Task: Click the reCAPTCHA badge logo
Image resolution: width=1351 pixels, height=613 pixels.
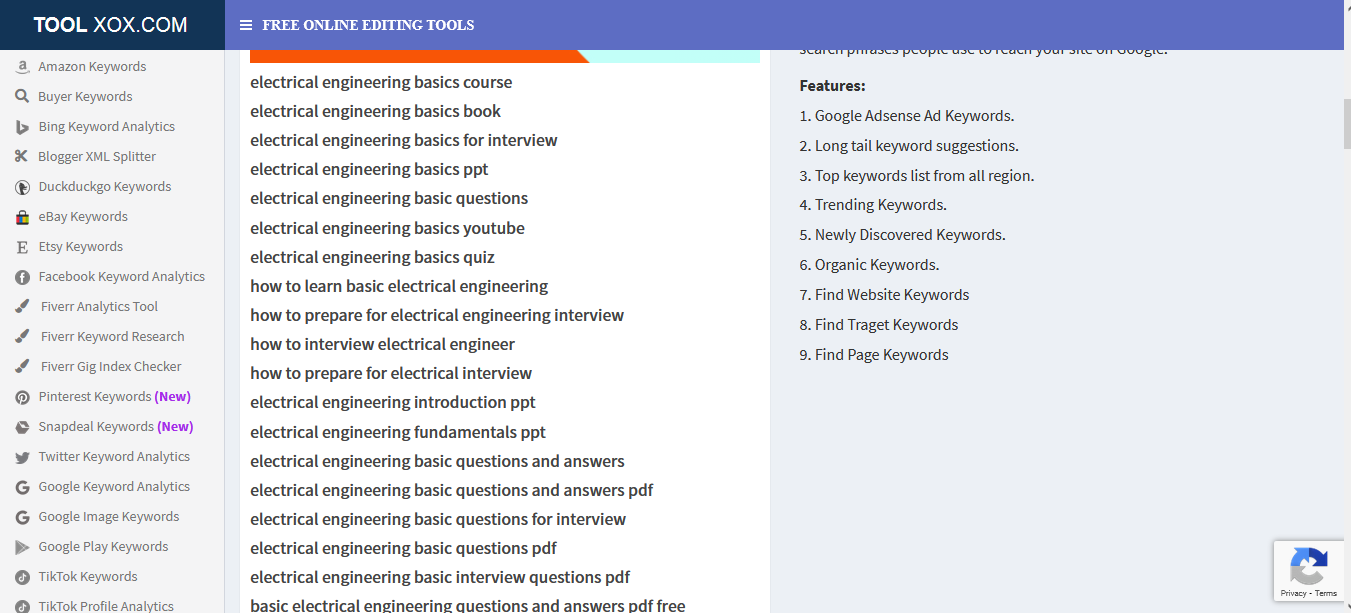Action: tap(1309, 567)
